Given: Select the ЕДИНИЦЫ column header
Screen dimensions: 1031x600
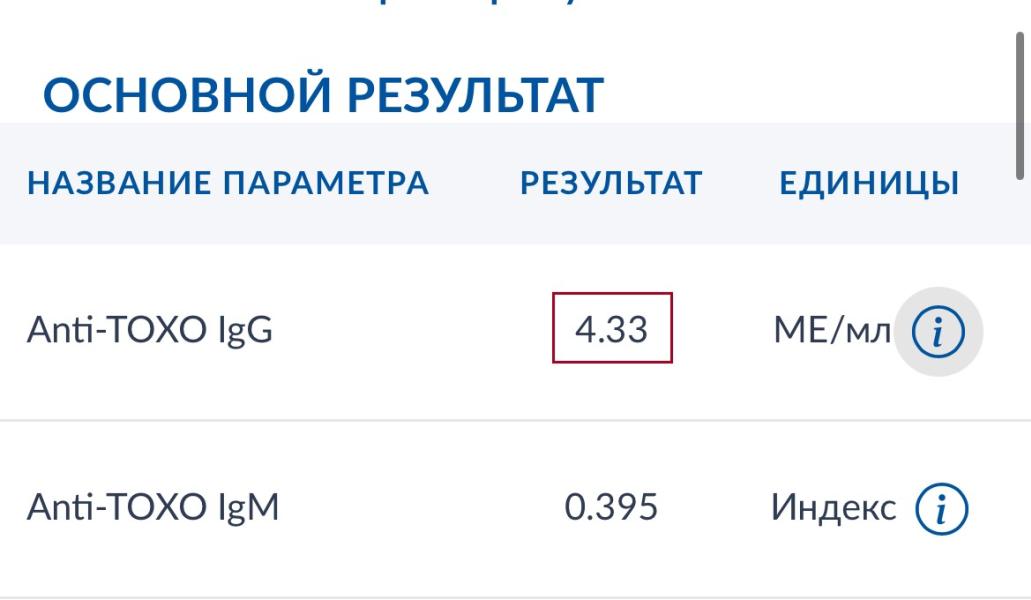Looking at the screenshot, I should coord(869,183).
